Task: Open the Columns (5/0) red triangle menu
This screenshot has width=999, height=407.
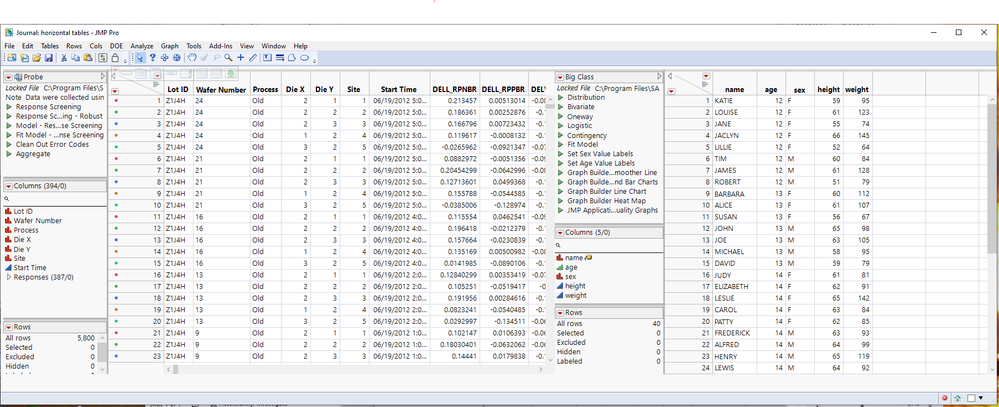Action: coord(560,233)
